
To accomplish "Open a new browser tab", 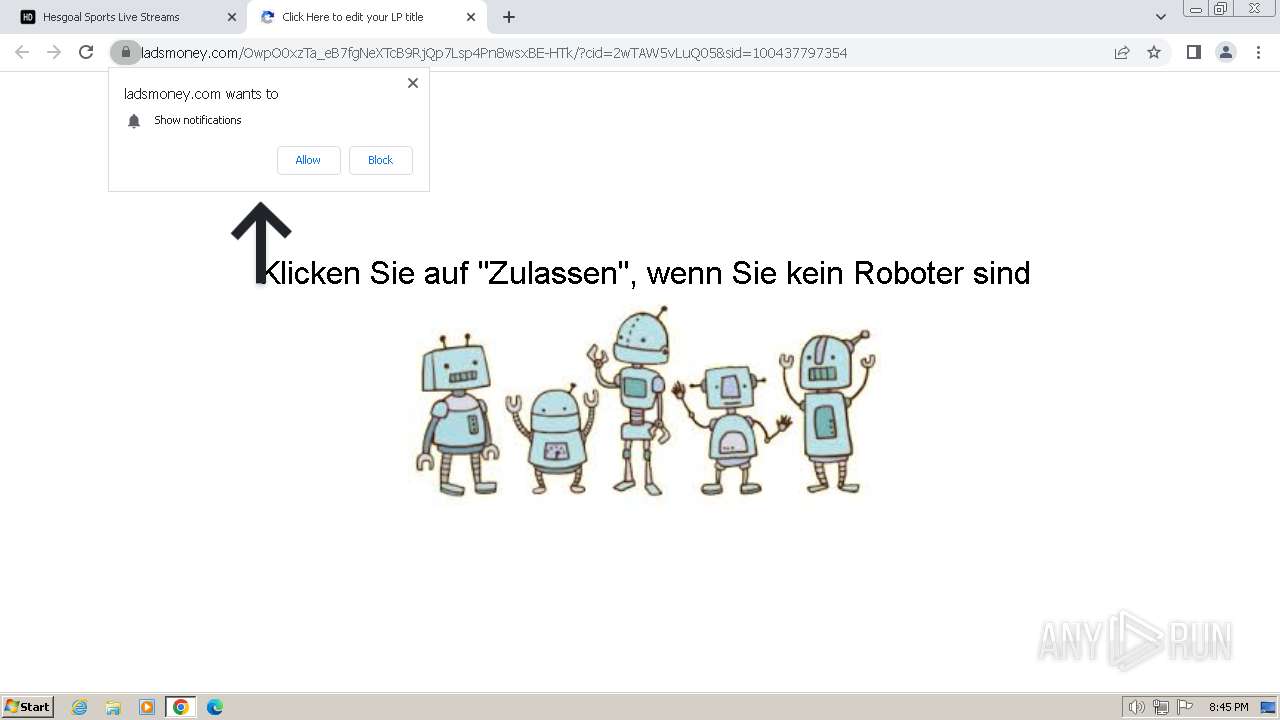I will tap(509, 17).
